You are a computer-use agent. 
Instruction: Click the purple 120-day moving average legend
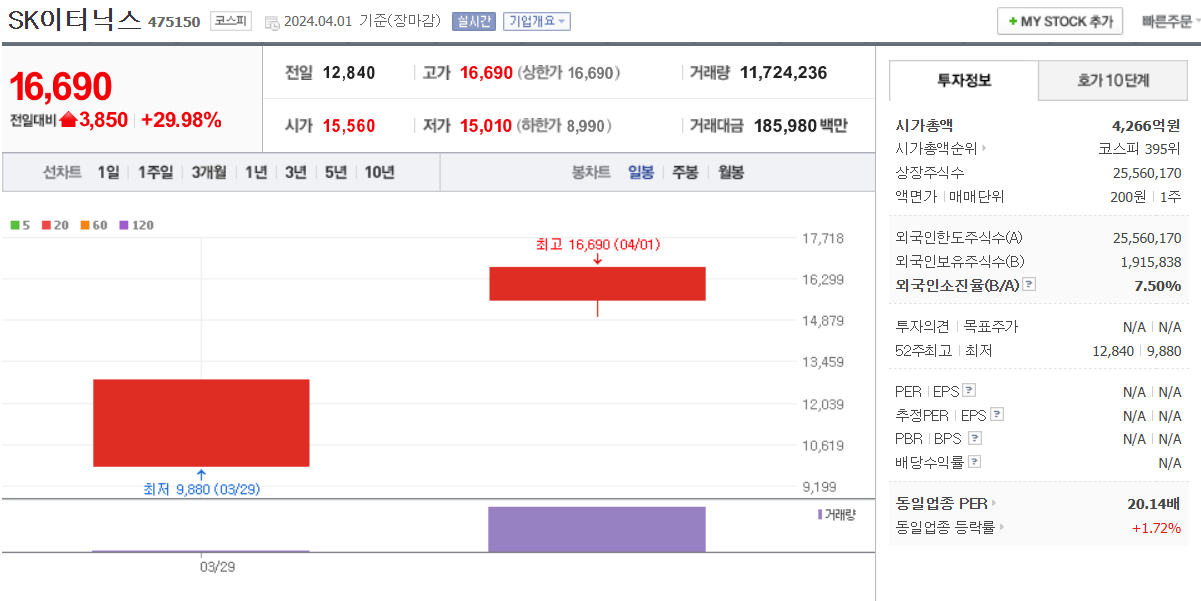(x=137, y=225)
